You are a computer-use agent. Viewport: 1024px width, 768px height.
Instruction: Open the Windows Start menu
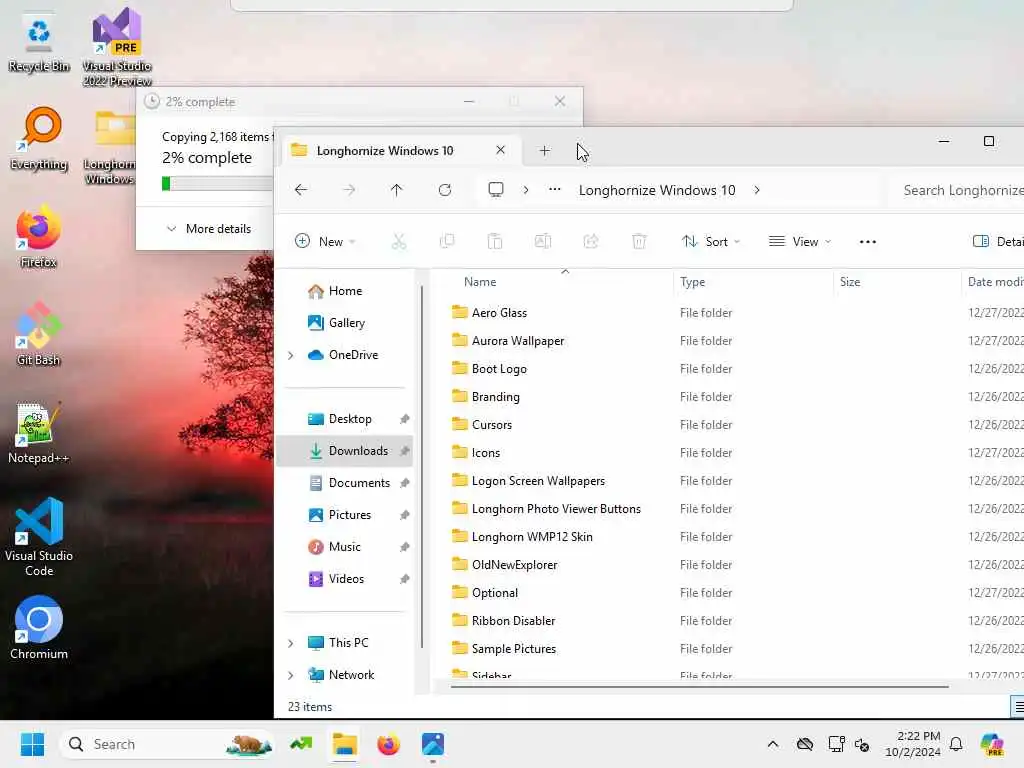tap(32, 744)
